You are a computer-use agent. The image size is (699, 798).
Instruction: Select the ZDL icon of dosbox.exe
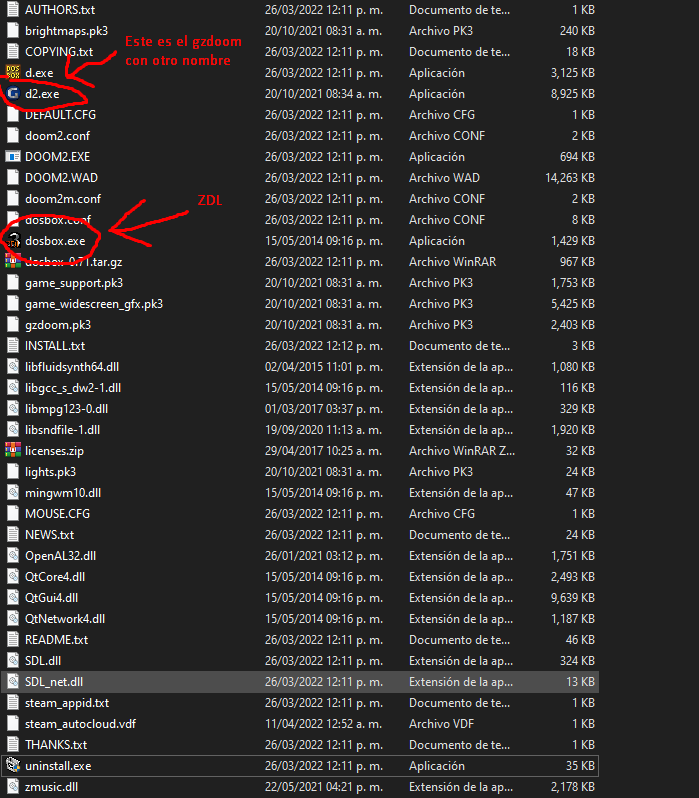tap(13, 241)
